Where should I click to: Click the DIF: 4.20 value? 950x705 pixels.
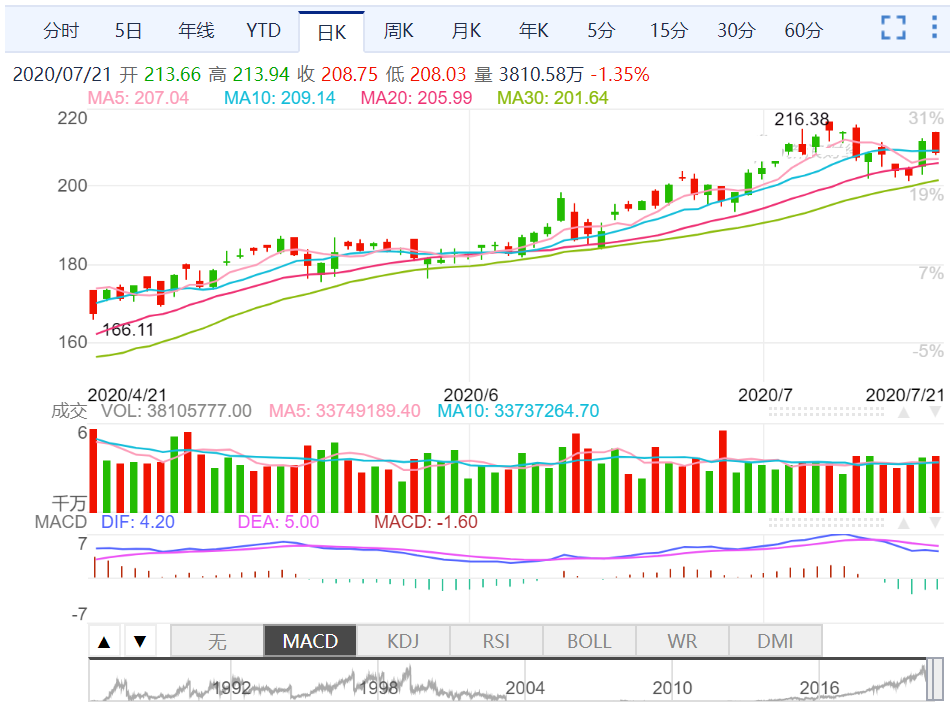click(138, 521)
